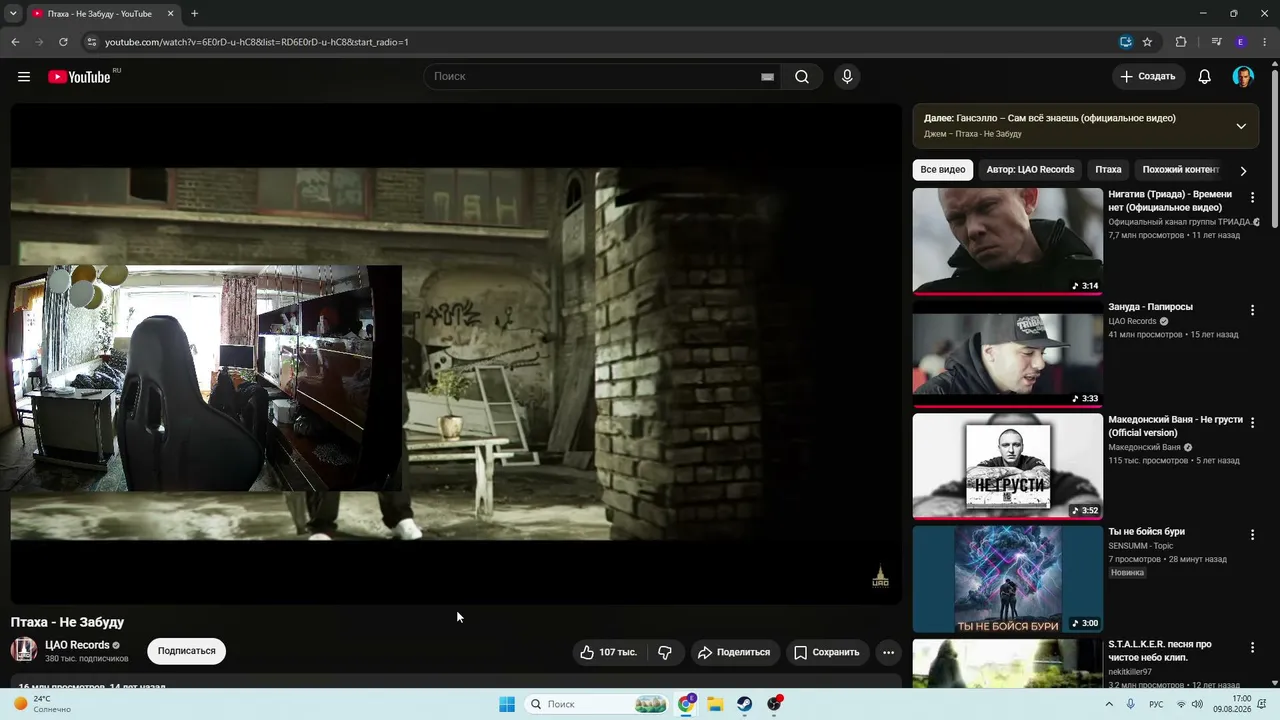Open a new browser tab
This screenshot has width=1280, height=720.
[194, 14]
